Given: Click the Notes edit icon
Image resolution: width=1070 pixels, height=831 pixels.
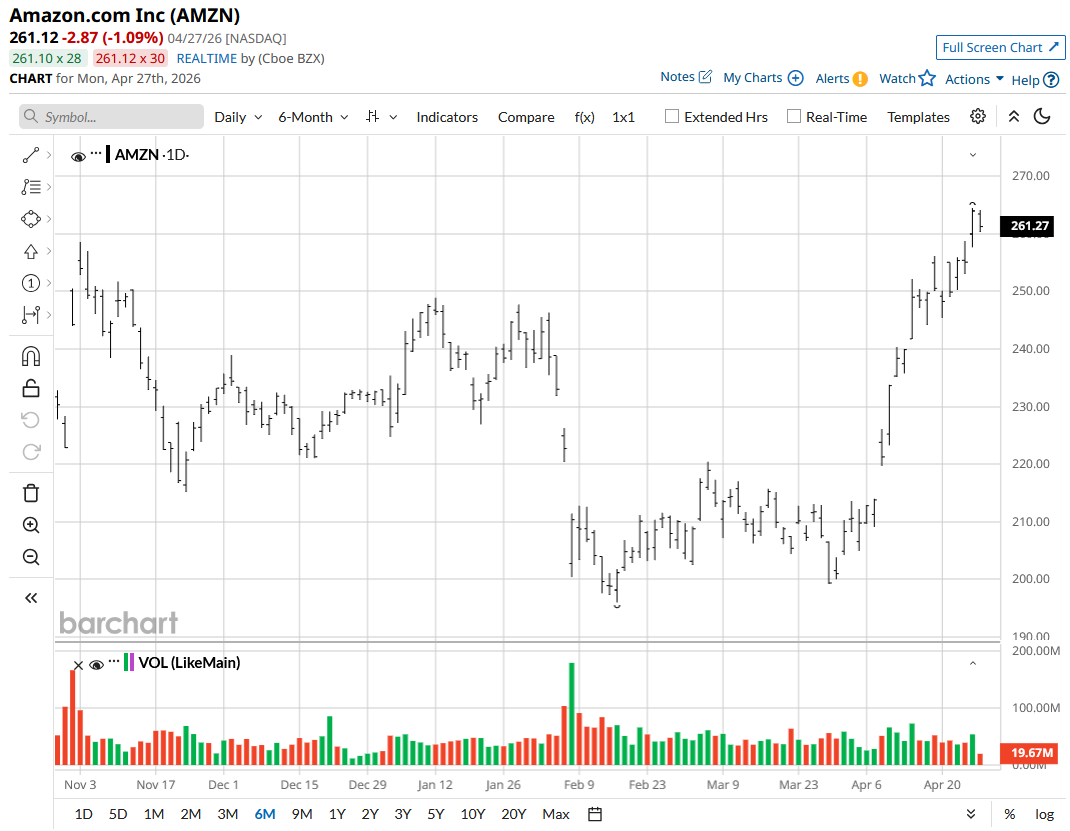Looking at the screenshot, I should coord(706,76).
